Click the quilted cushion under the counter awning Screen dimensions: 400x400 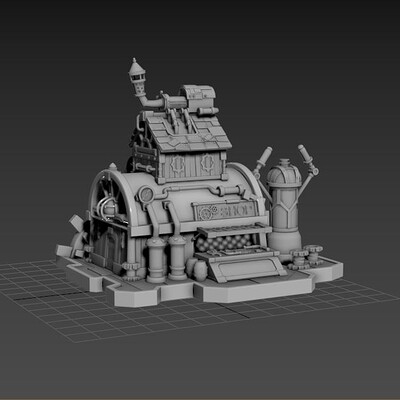(x=224, y=243)
